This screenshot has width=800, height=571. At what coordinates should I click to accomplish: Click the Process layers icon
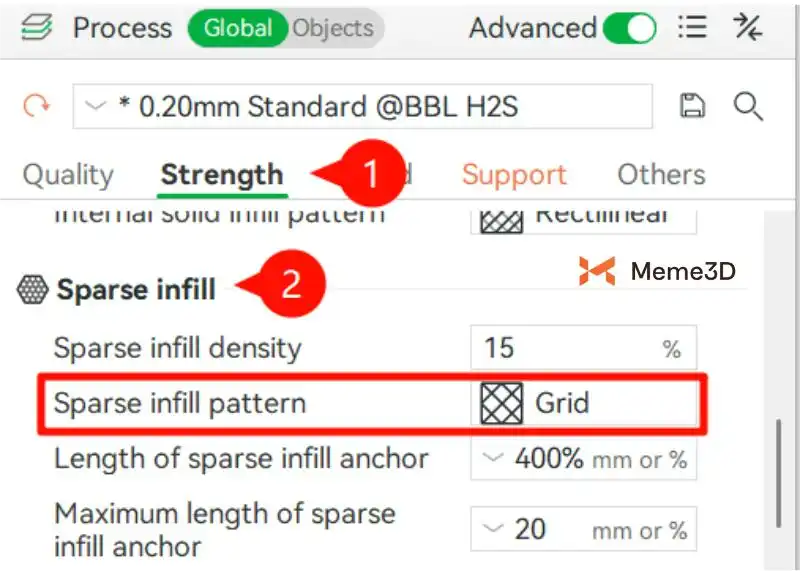pos(37,27)
